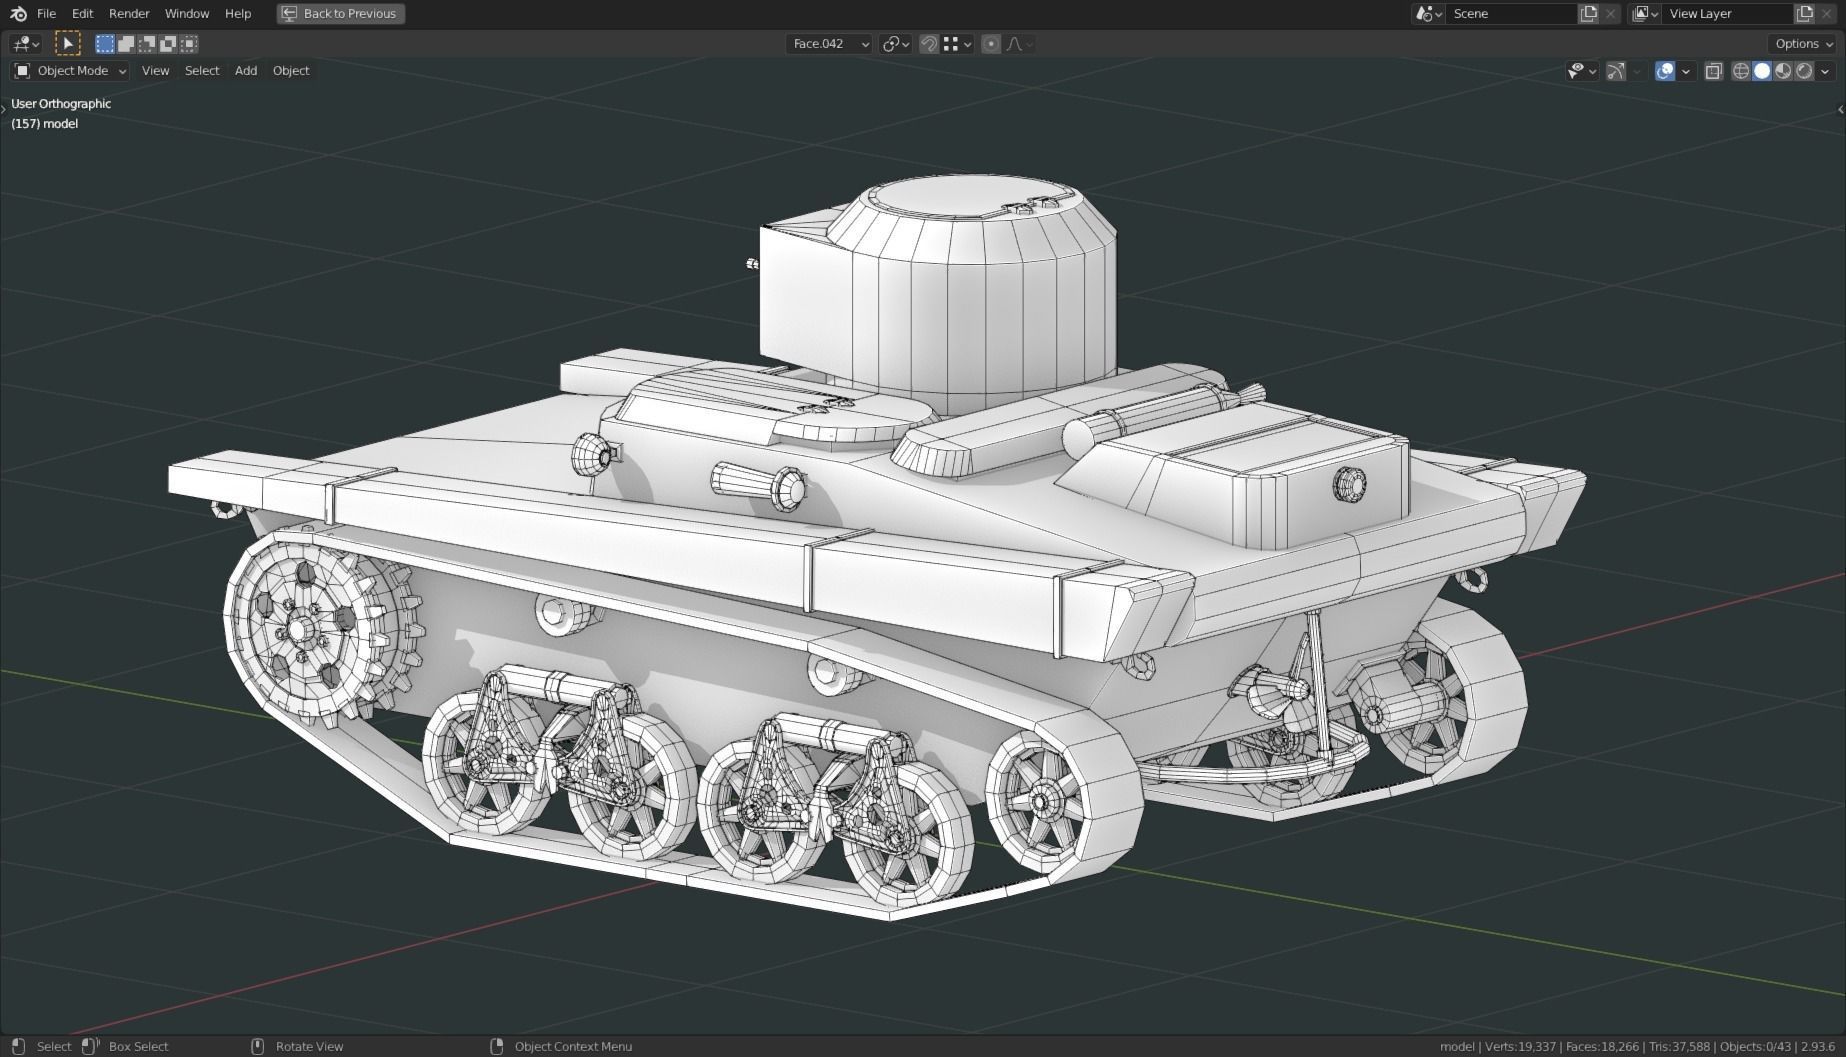Switch to Rendered viewport shading

tap(1804, 71)
